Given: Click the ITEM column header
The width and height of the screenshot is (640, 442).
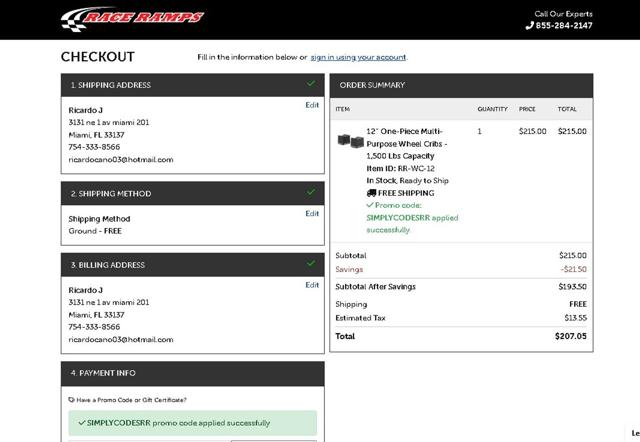Looking at the screenshot, I should tap(342, 109).
